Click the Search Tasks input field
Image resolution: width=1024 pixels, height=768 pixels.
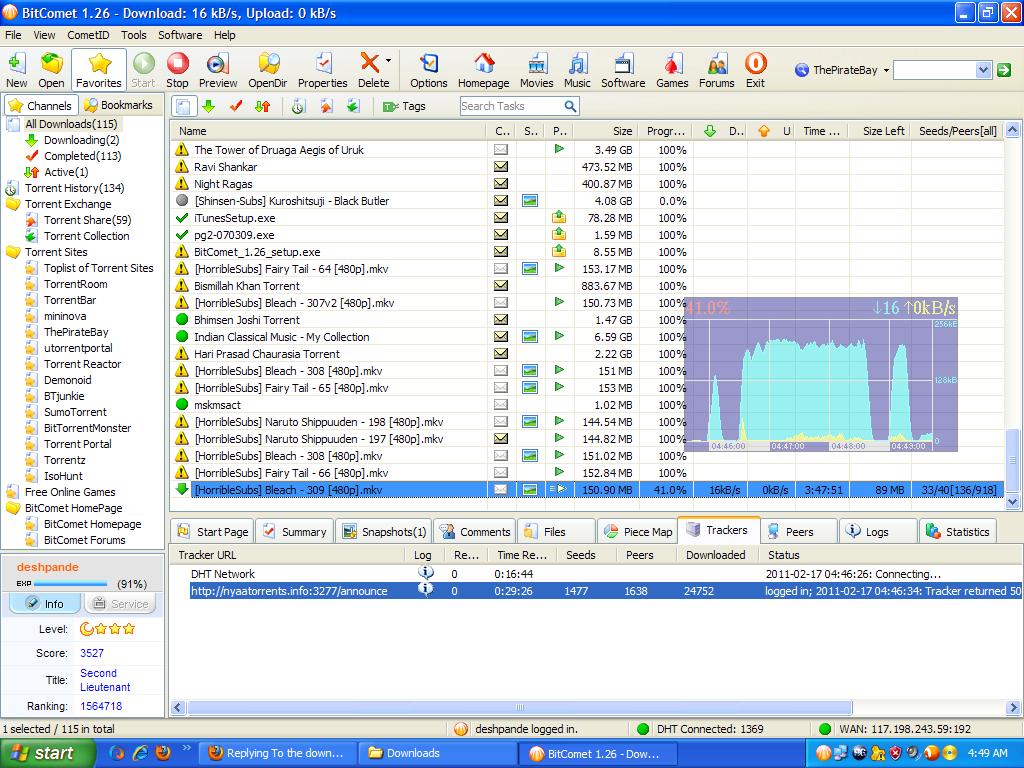click(x=511, y=106)
